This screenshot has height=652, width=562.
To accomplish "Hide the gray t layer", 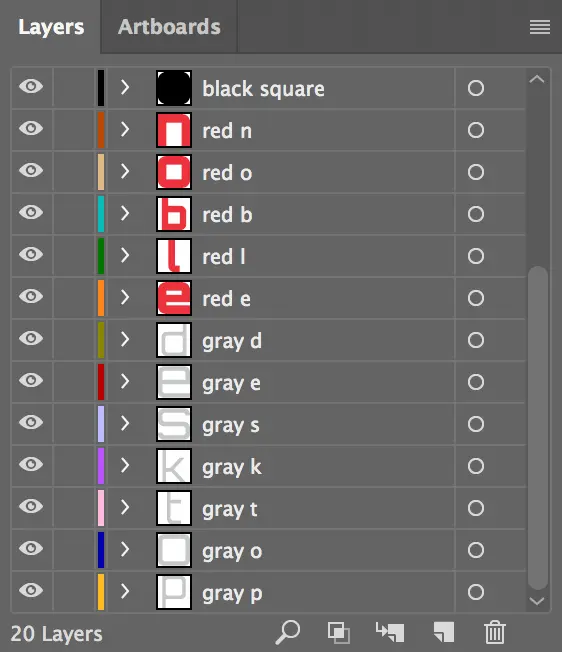I will click(31, 506).
